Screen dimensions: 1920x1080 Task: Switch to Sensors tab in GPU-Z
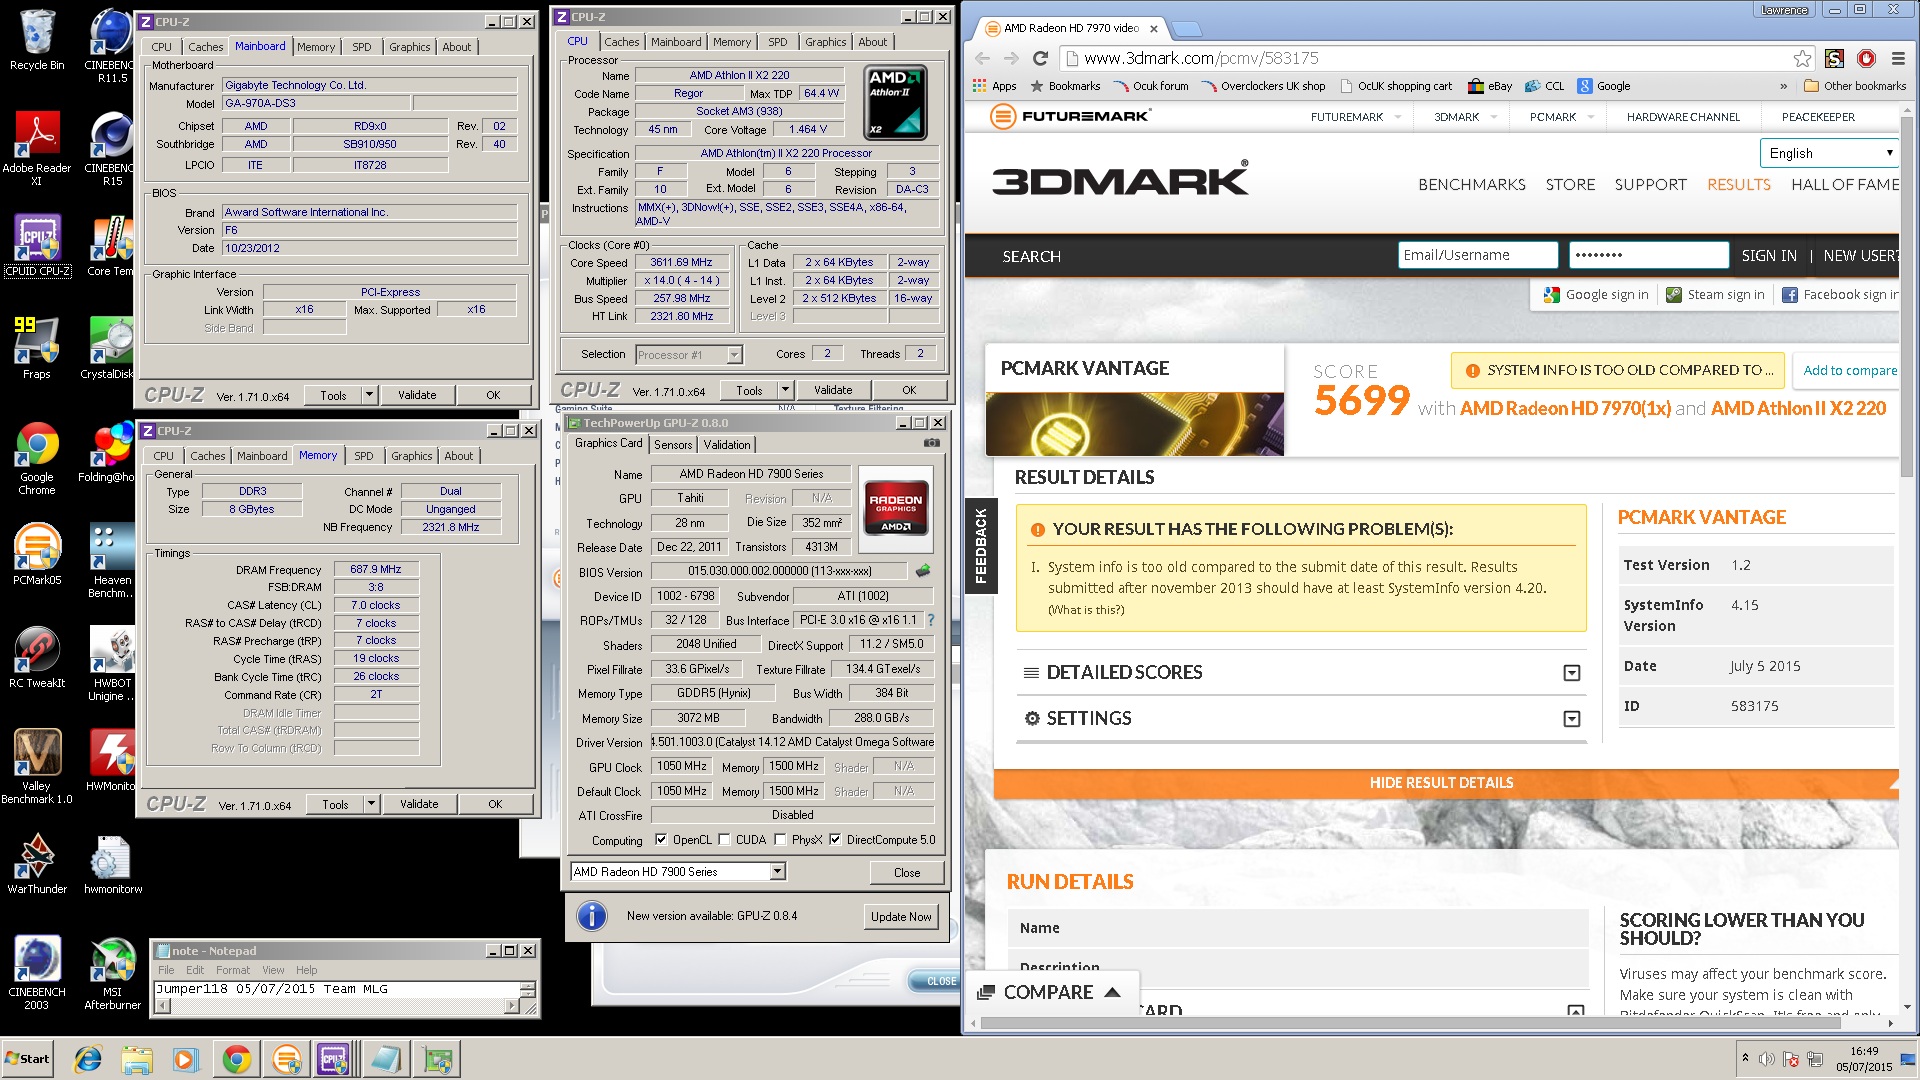(673, 445)
